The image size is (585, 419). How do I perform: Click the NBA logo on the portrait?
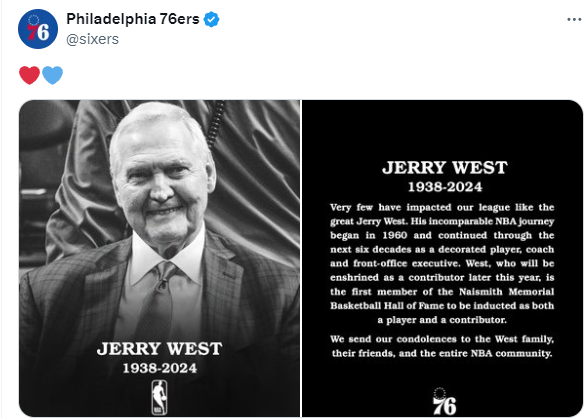(x=159, y=397)
